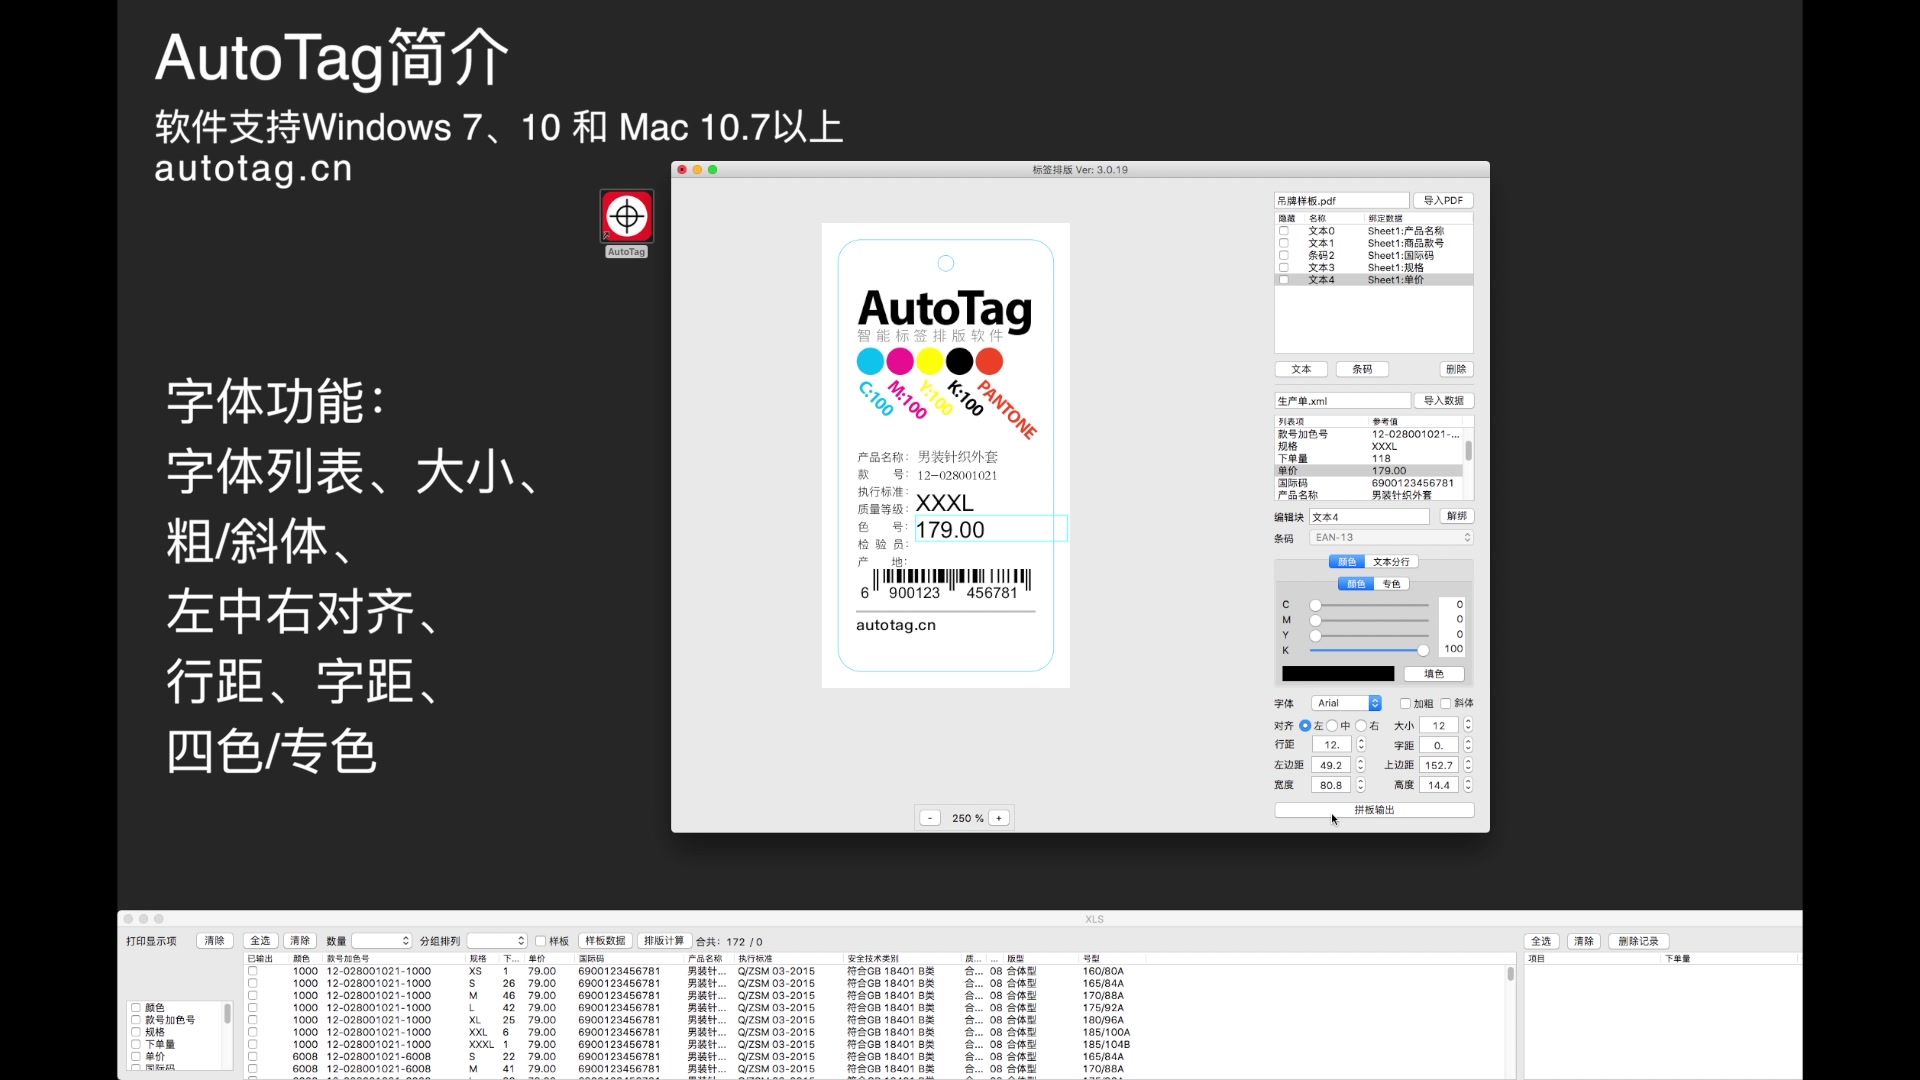Click the 删除 delete button
The height and width of the screenshot is (1080, 1920).
click(x=1456, y=369)
